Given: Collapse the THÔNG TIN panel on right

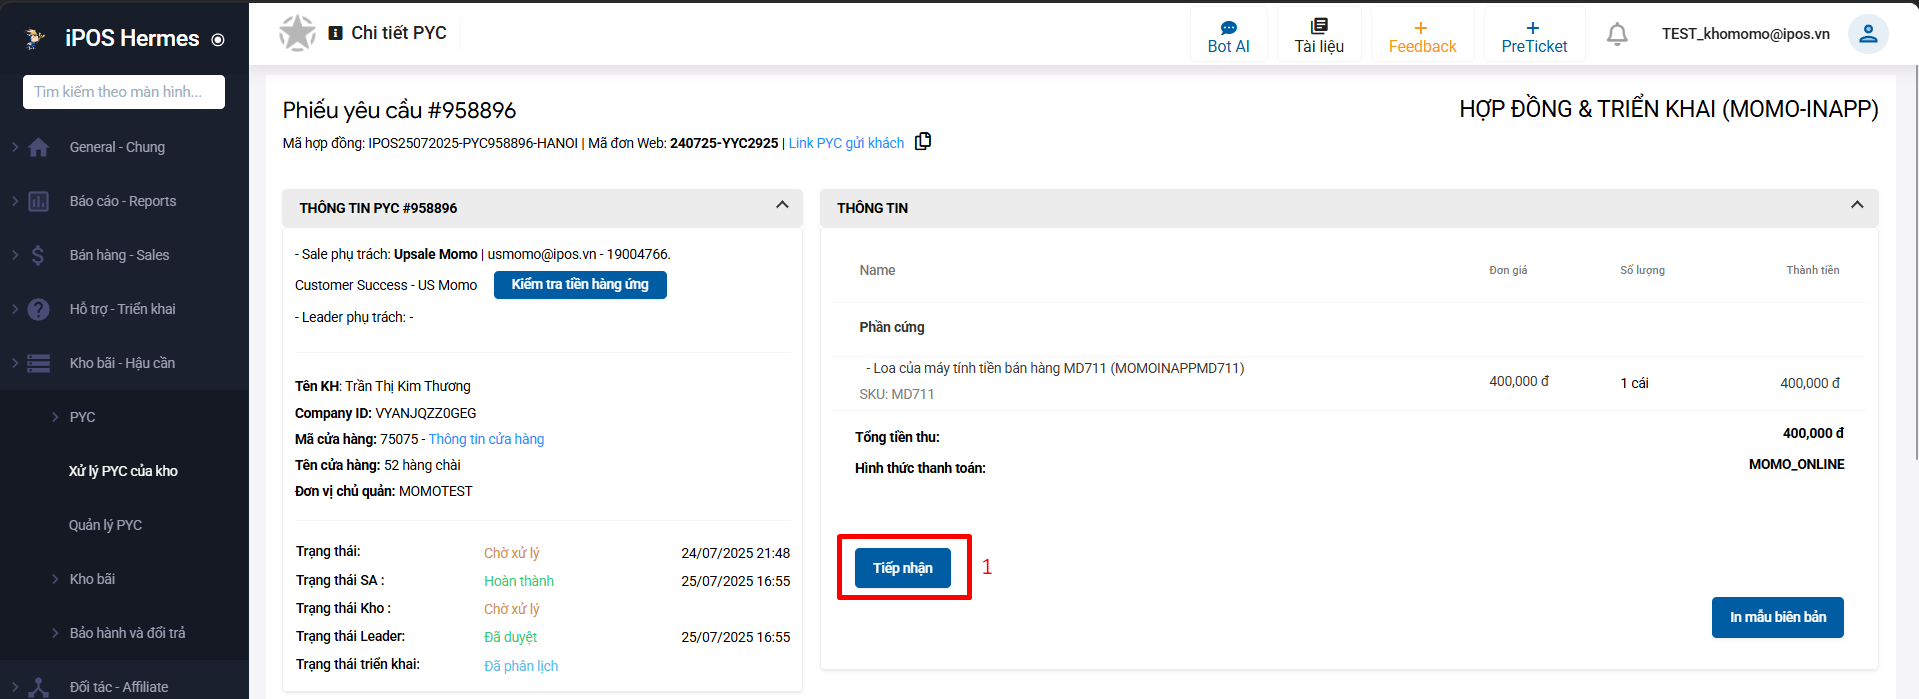Looking at the screenshot, I should tap(1857, 205).
